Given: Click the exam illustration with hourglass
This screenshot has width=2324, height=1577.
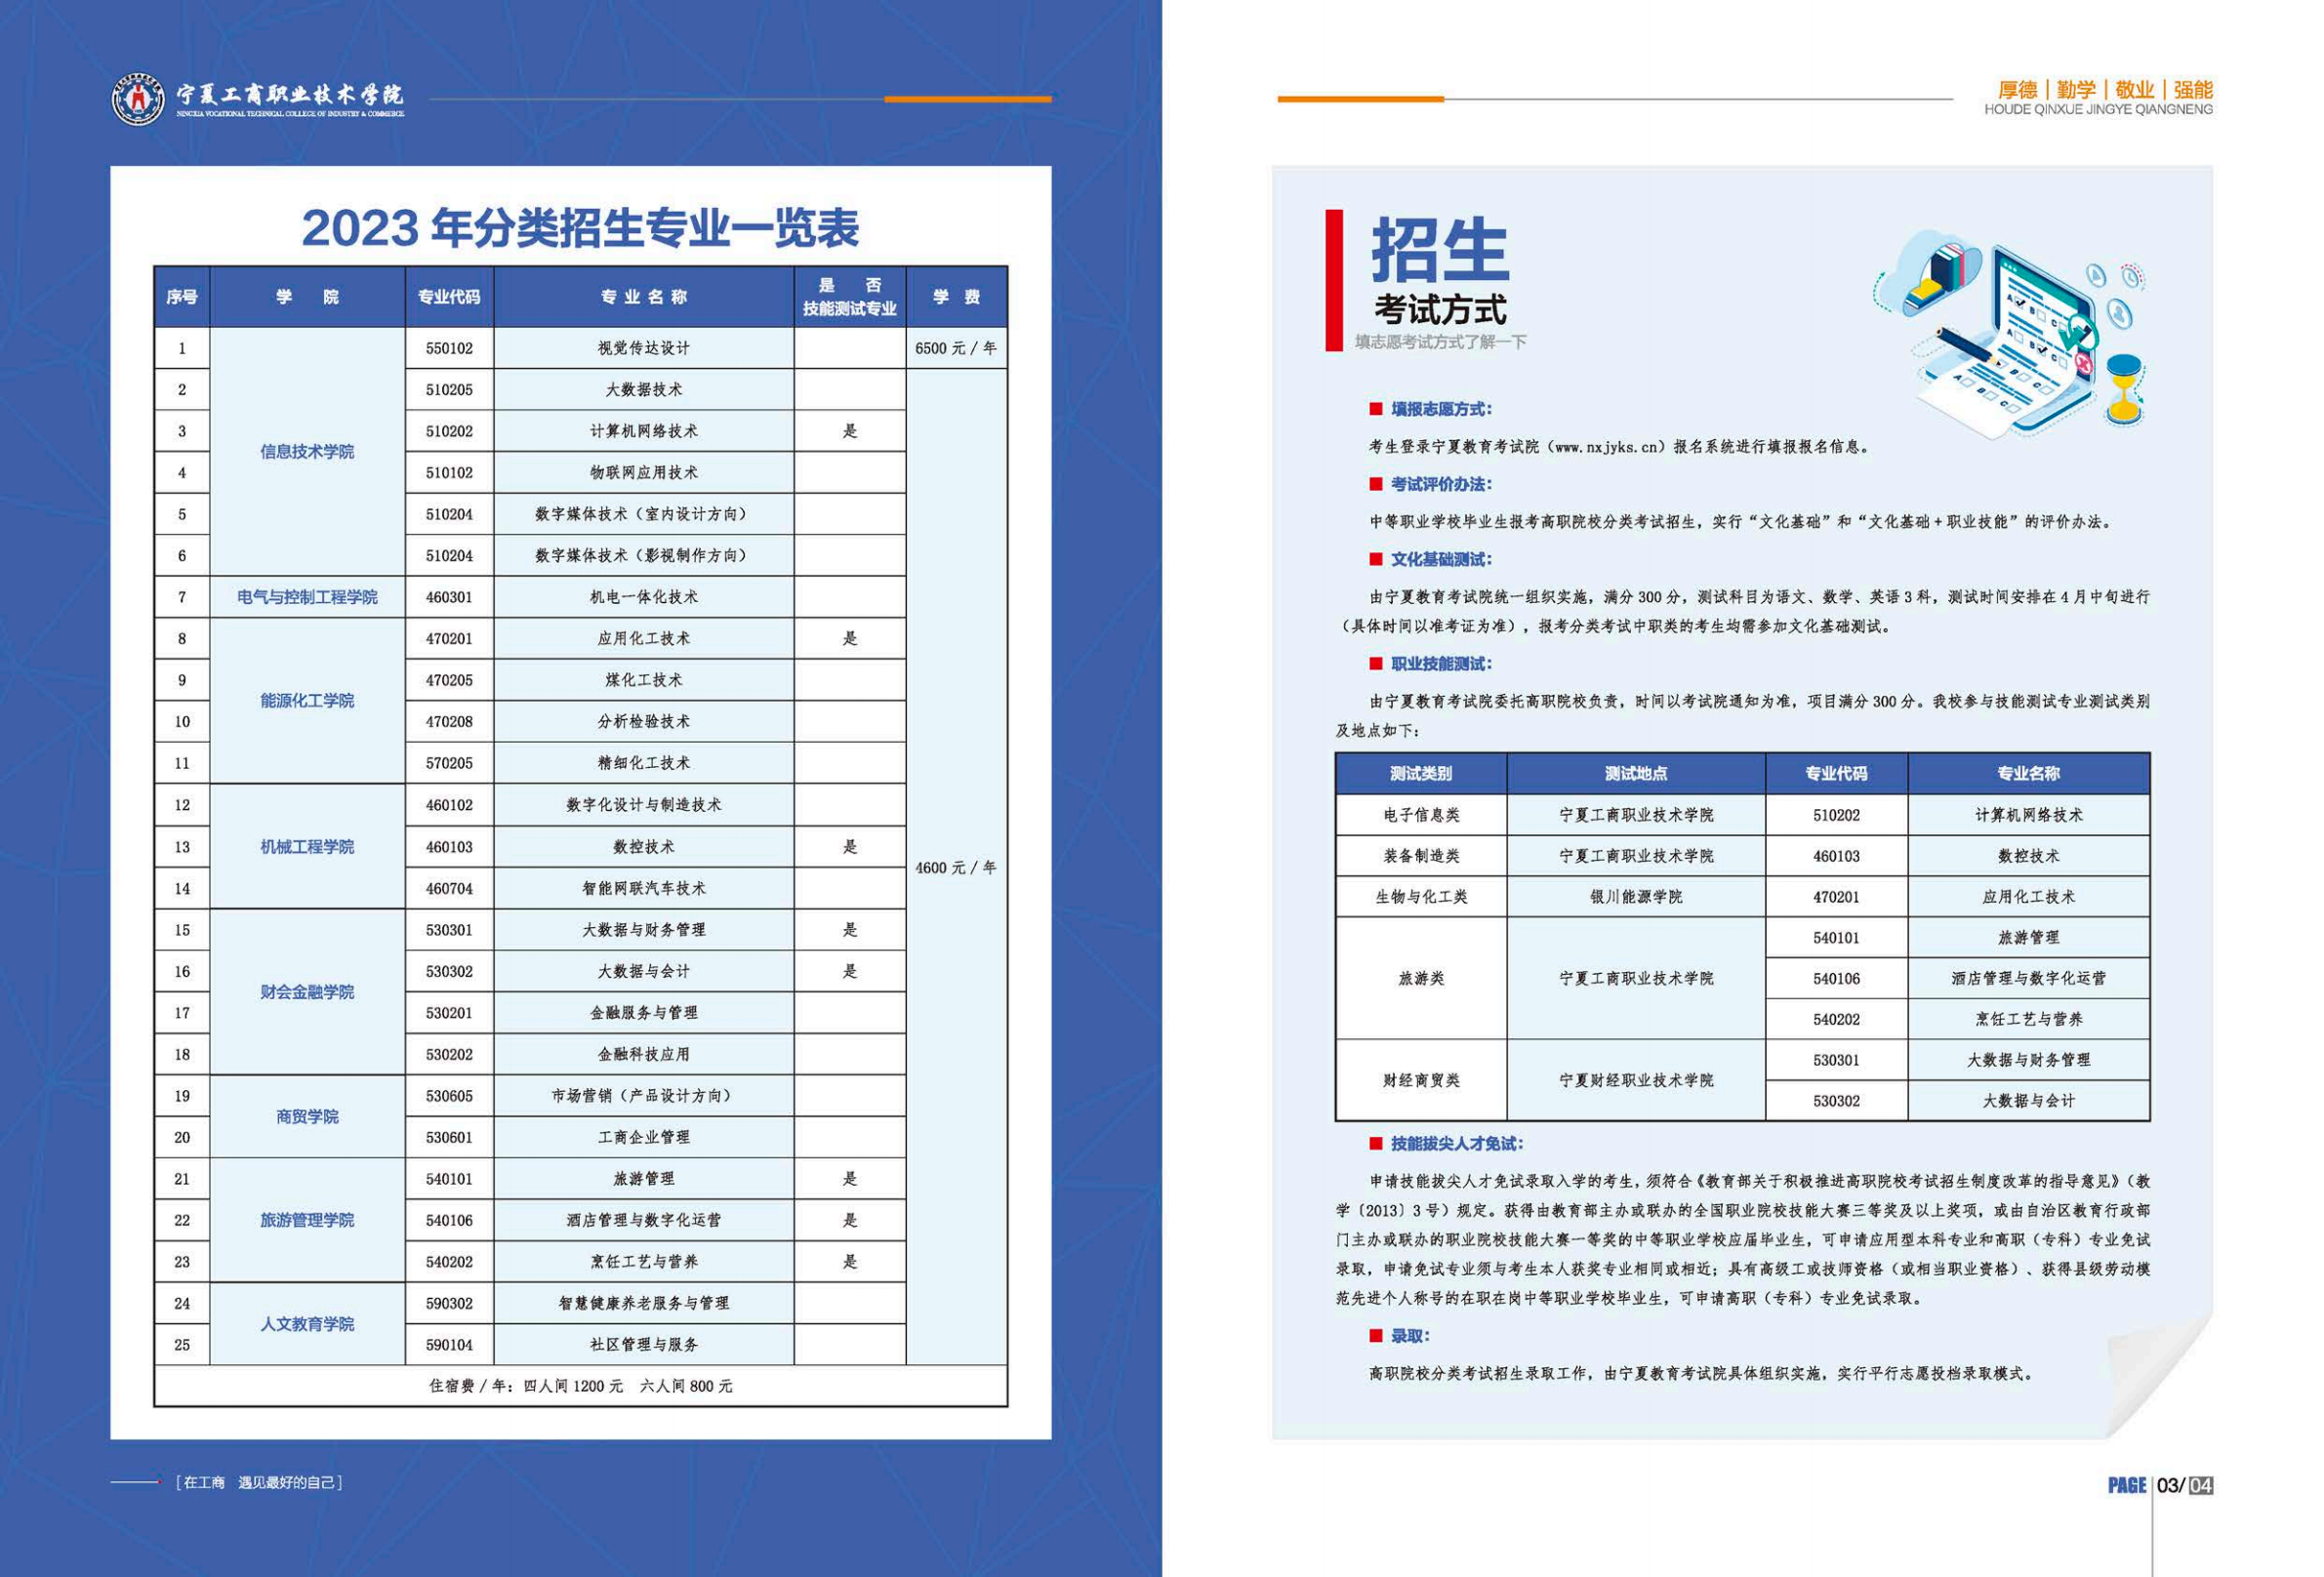Looking at the screenshot, I should click(2011, 334).
